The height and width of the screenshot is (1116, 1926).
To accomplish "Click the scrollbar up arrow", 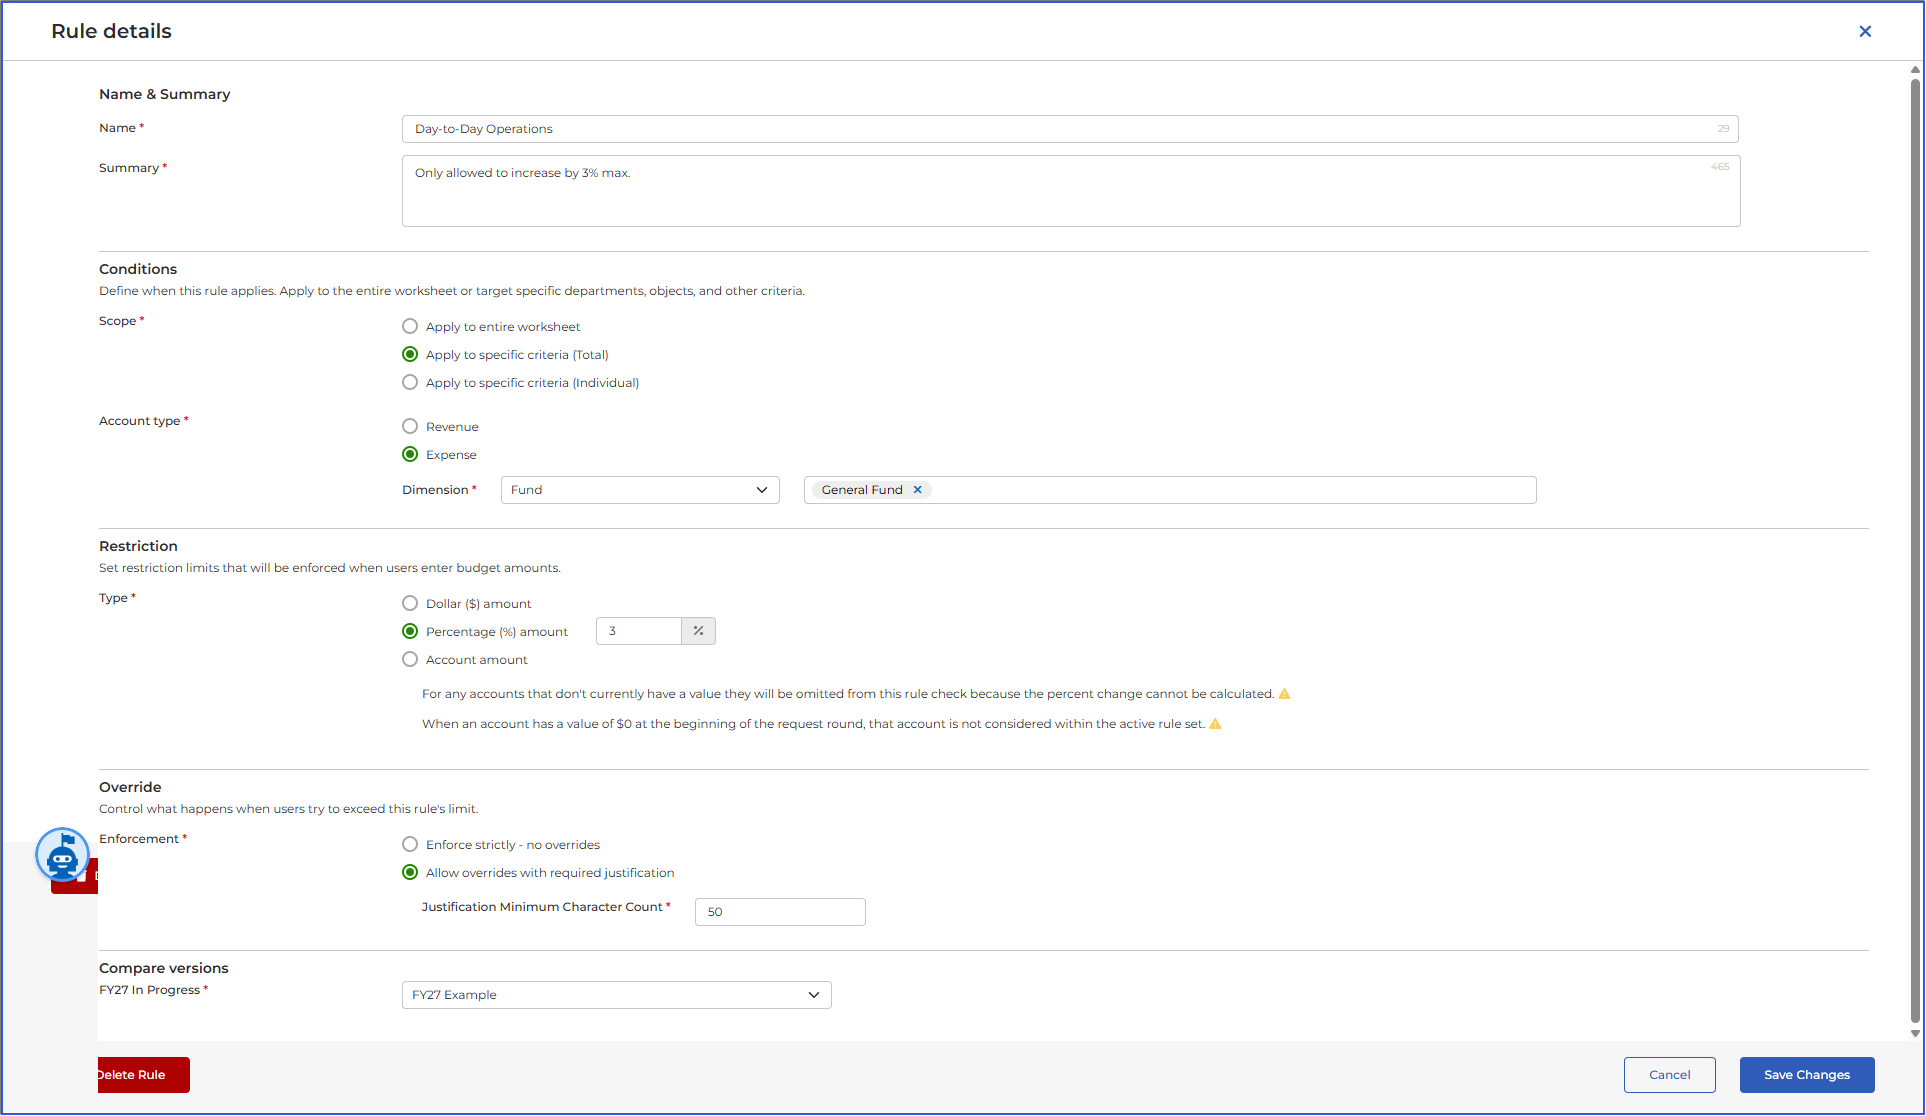I will [x=1915, y=70].
